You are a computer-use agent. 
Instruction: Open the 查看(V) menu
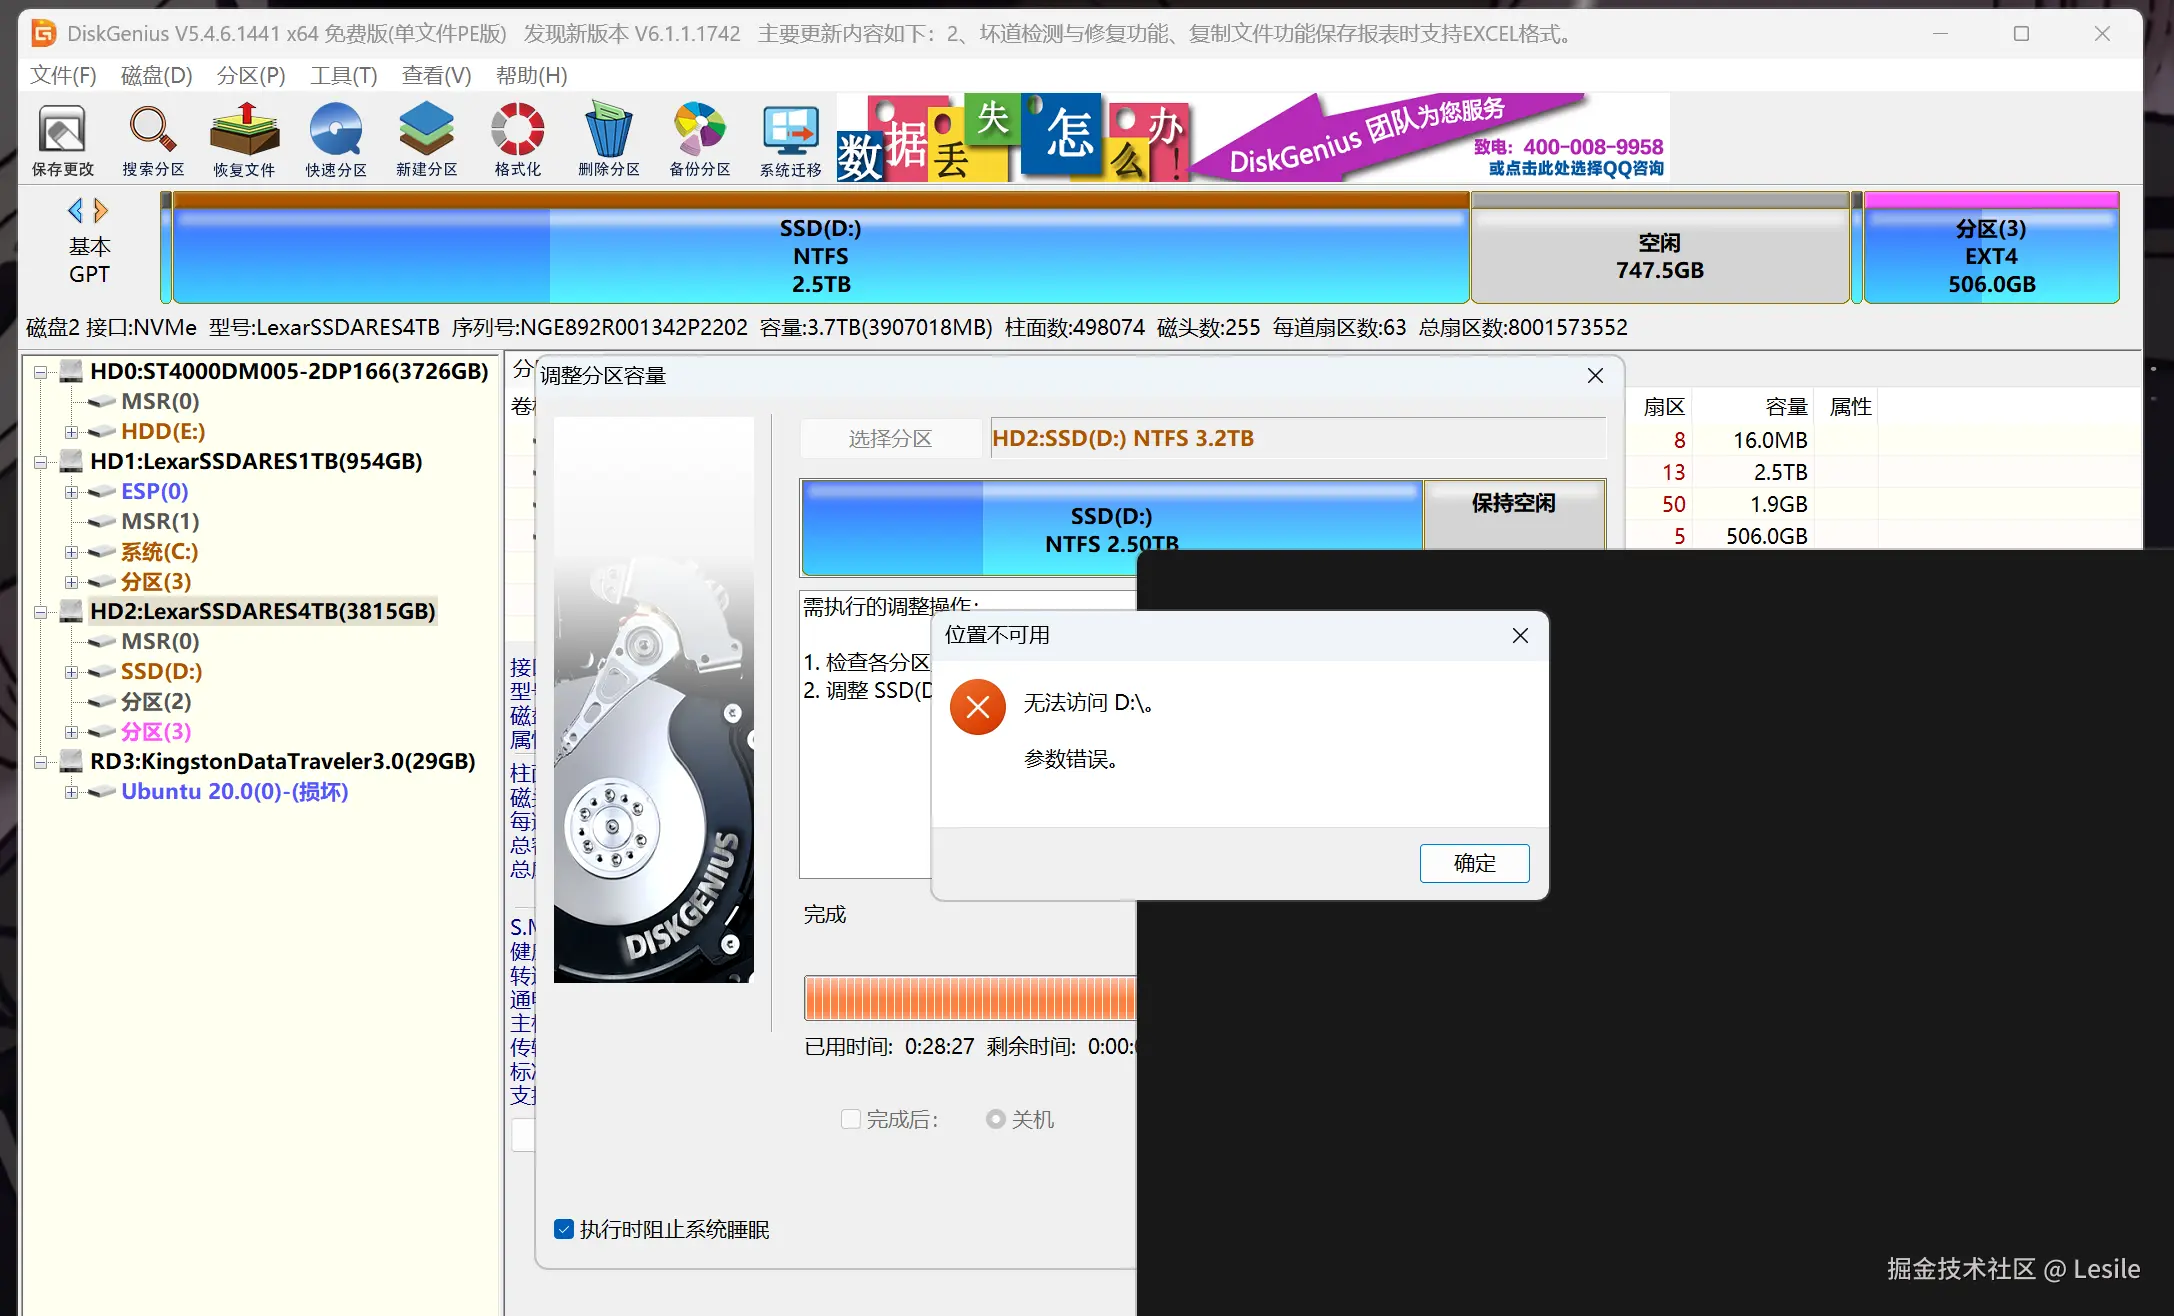435,75
